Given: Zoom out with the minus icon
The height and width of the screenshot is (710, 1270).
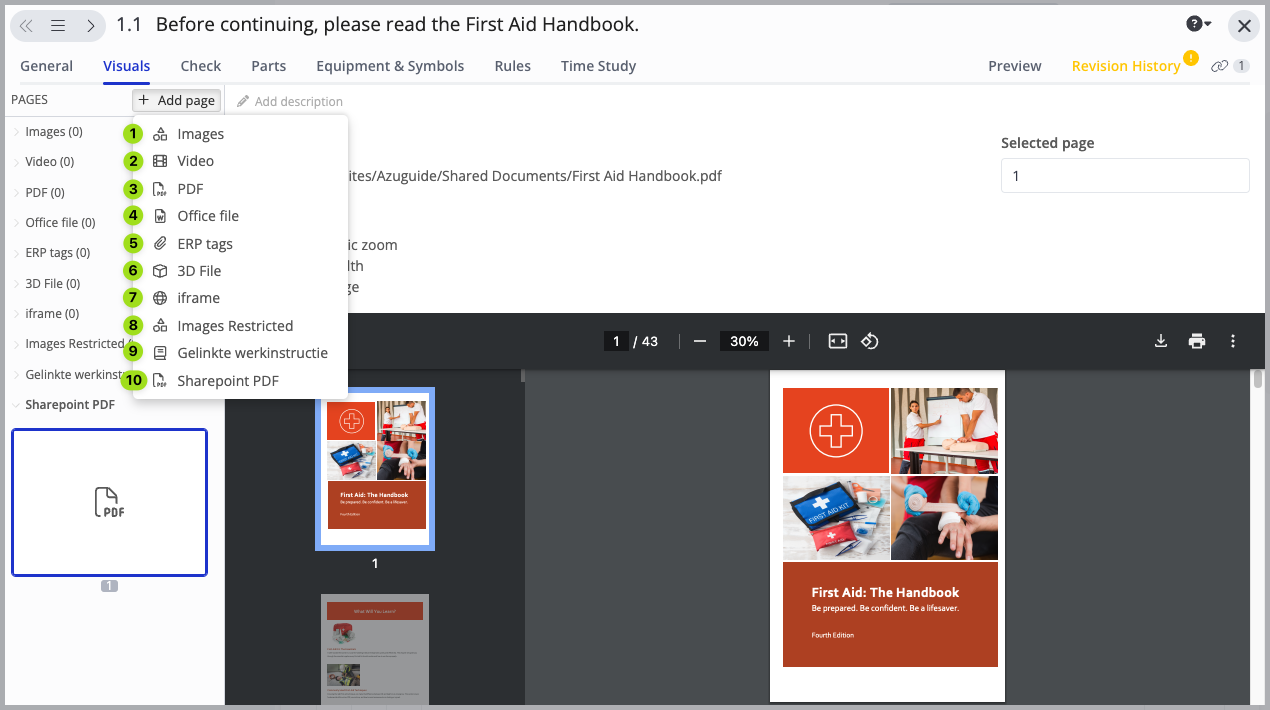Looking at the screenshot, I should pyautogui.click(x=700, y=341).
